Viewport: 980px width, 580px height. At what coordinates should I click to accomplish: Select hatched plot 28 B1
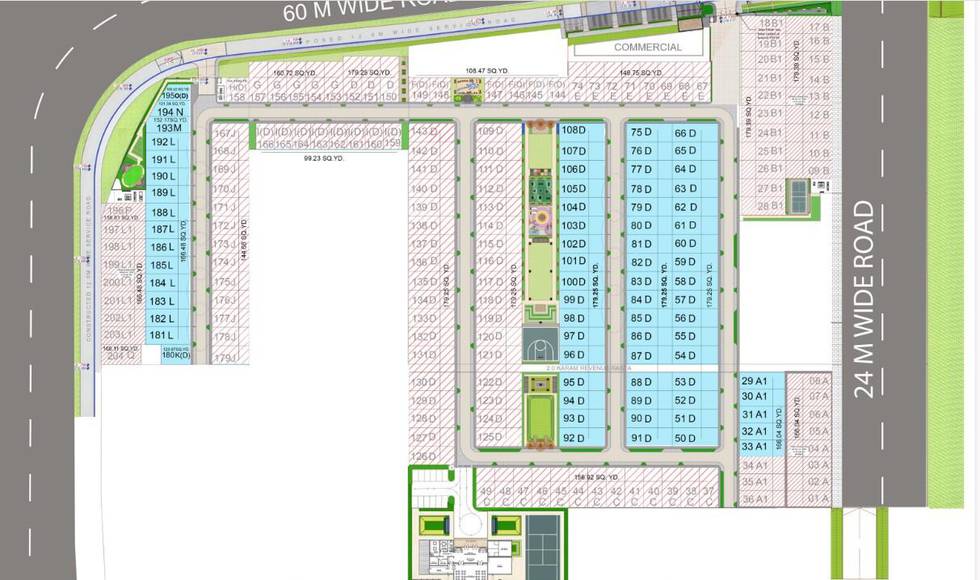(764, 206)
